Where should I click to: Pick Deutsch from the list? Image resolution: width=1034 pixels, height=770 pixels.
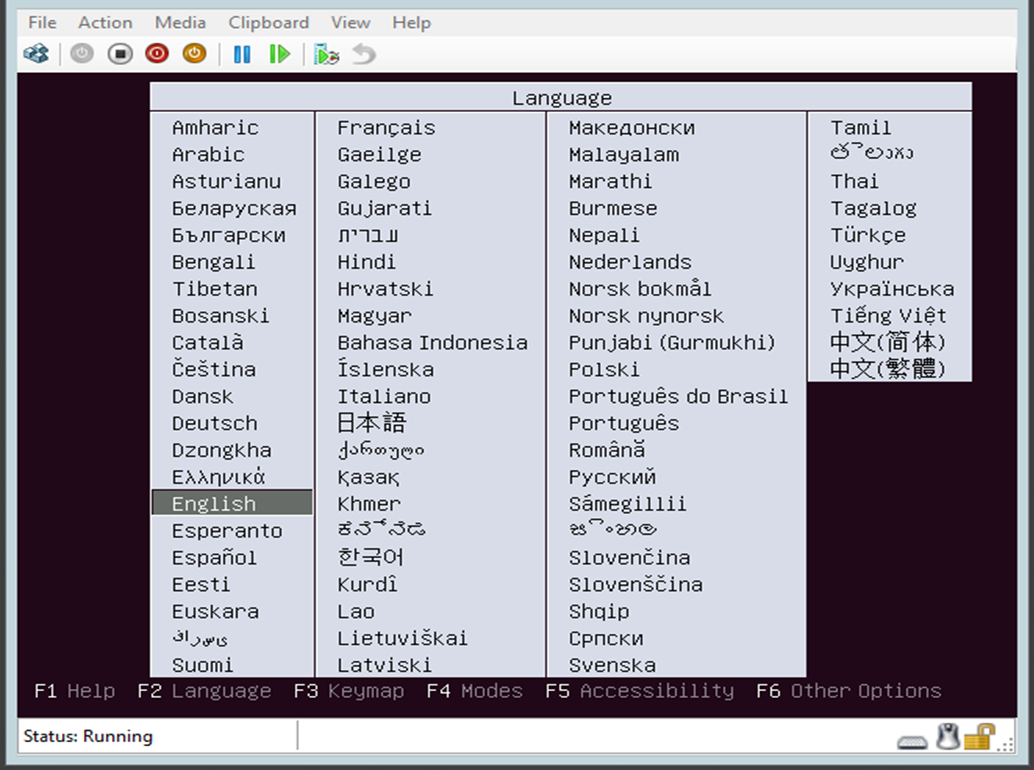coord(214,423)
